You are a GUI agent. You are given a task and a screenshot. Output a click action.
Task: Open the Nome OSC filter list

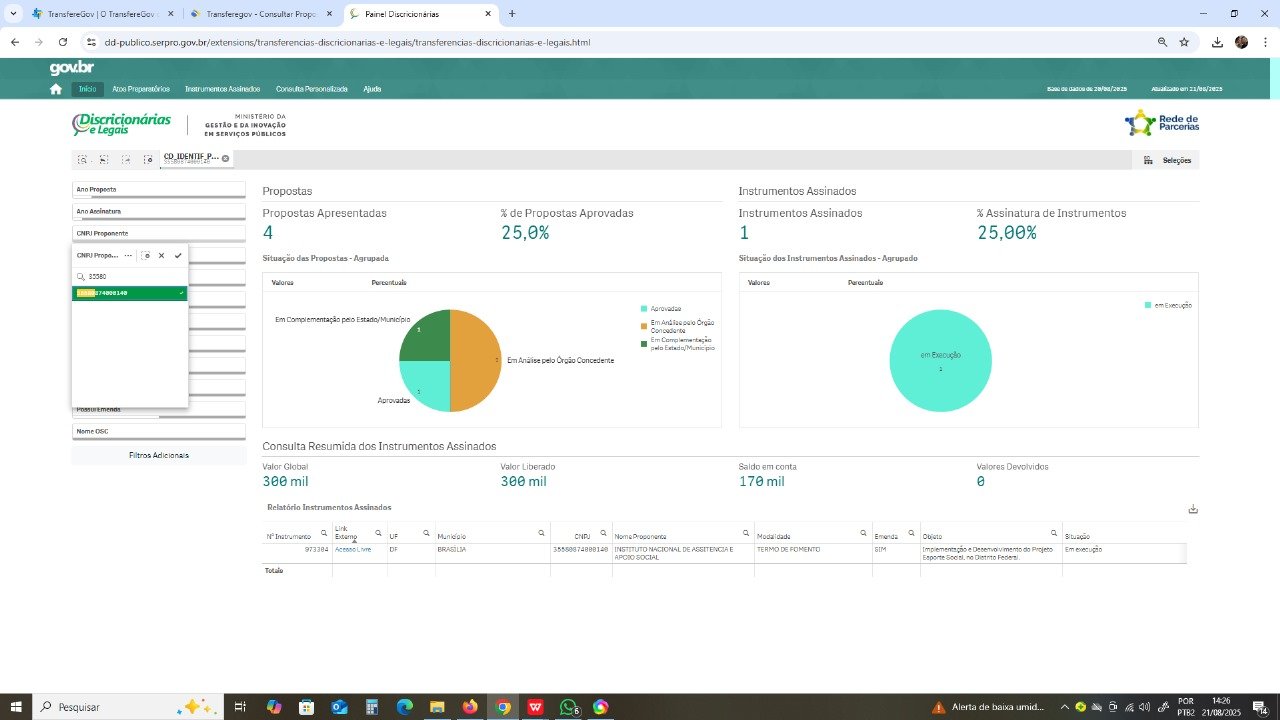coord(158,431)
